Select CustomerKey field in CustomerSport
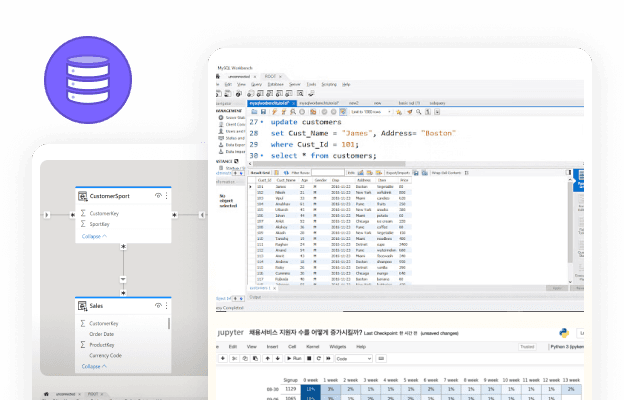 (104, 213)
